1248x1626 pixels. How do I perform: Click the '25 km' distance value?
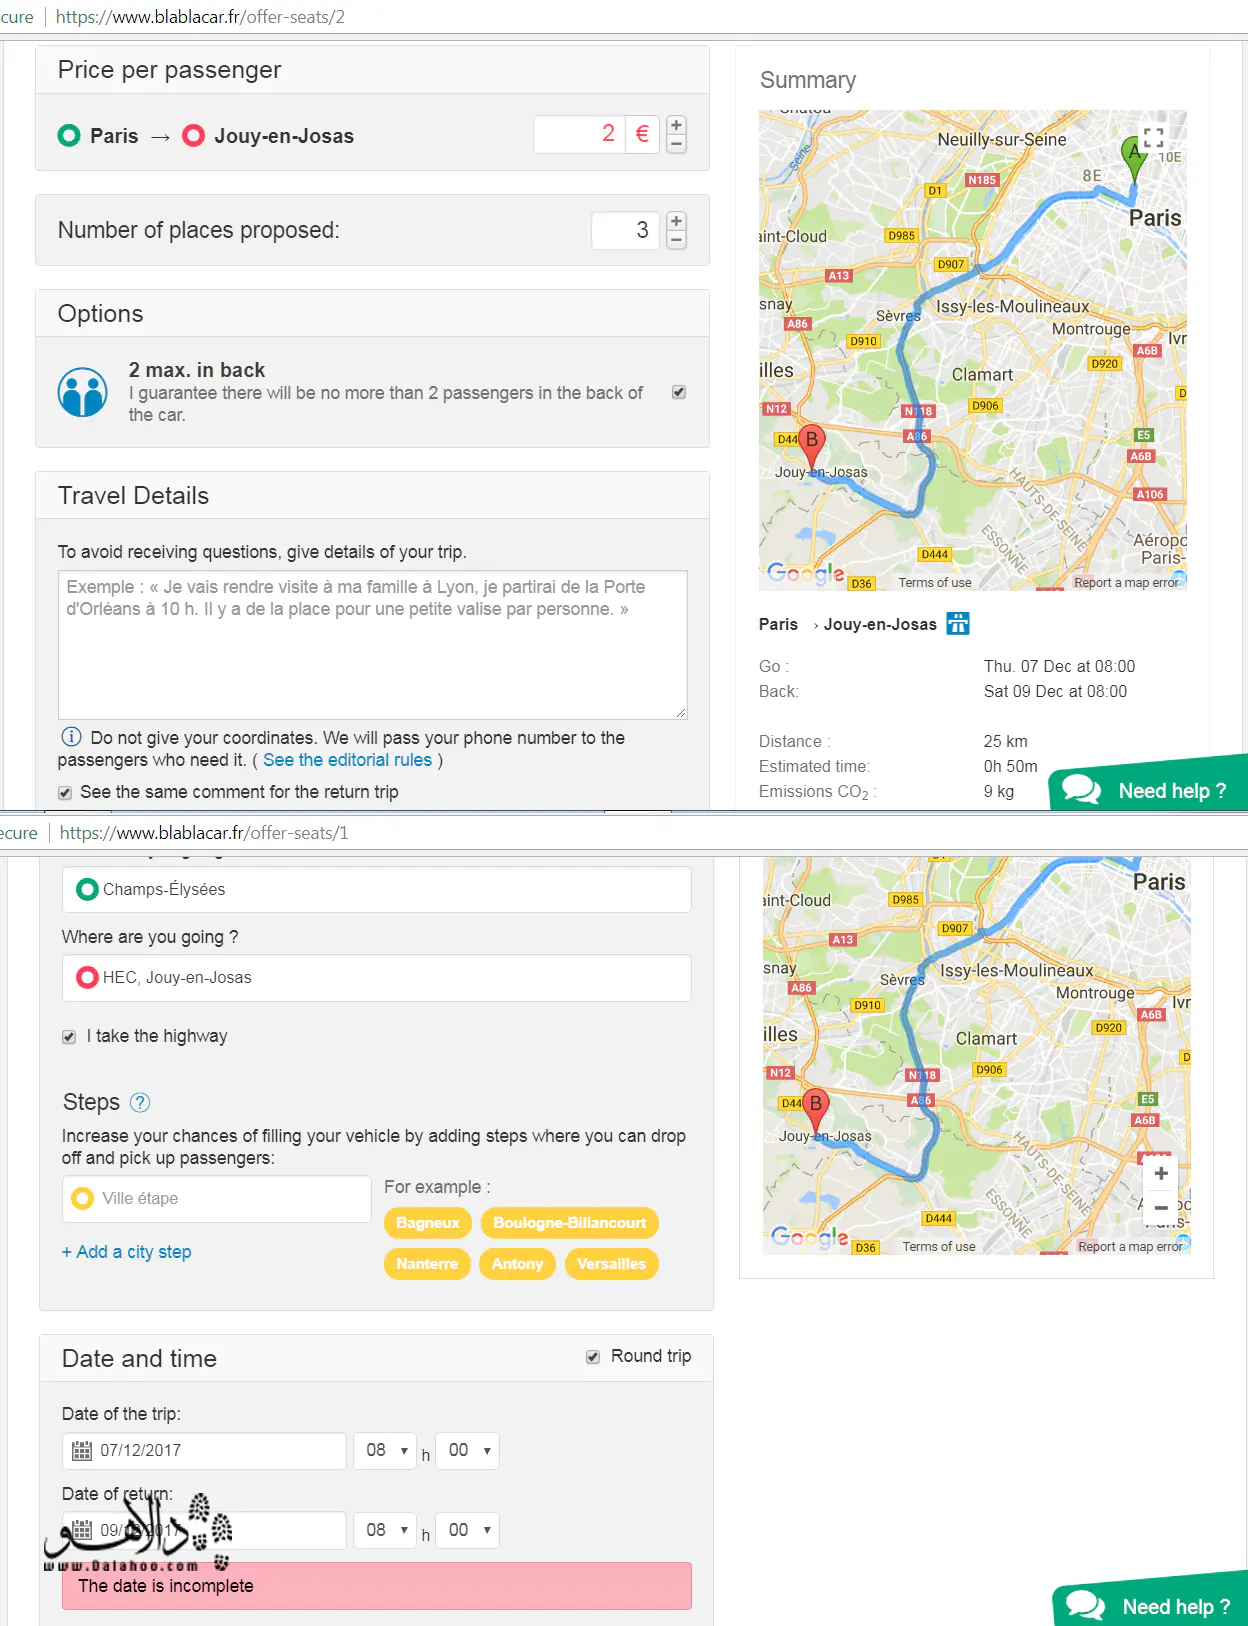coord(1005,741)
